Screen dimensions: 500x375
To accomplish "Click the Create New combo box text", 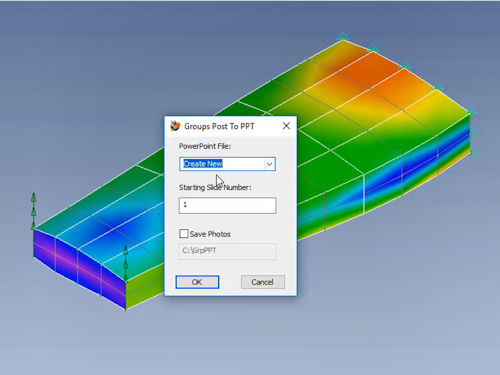I will [203, 164].
